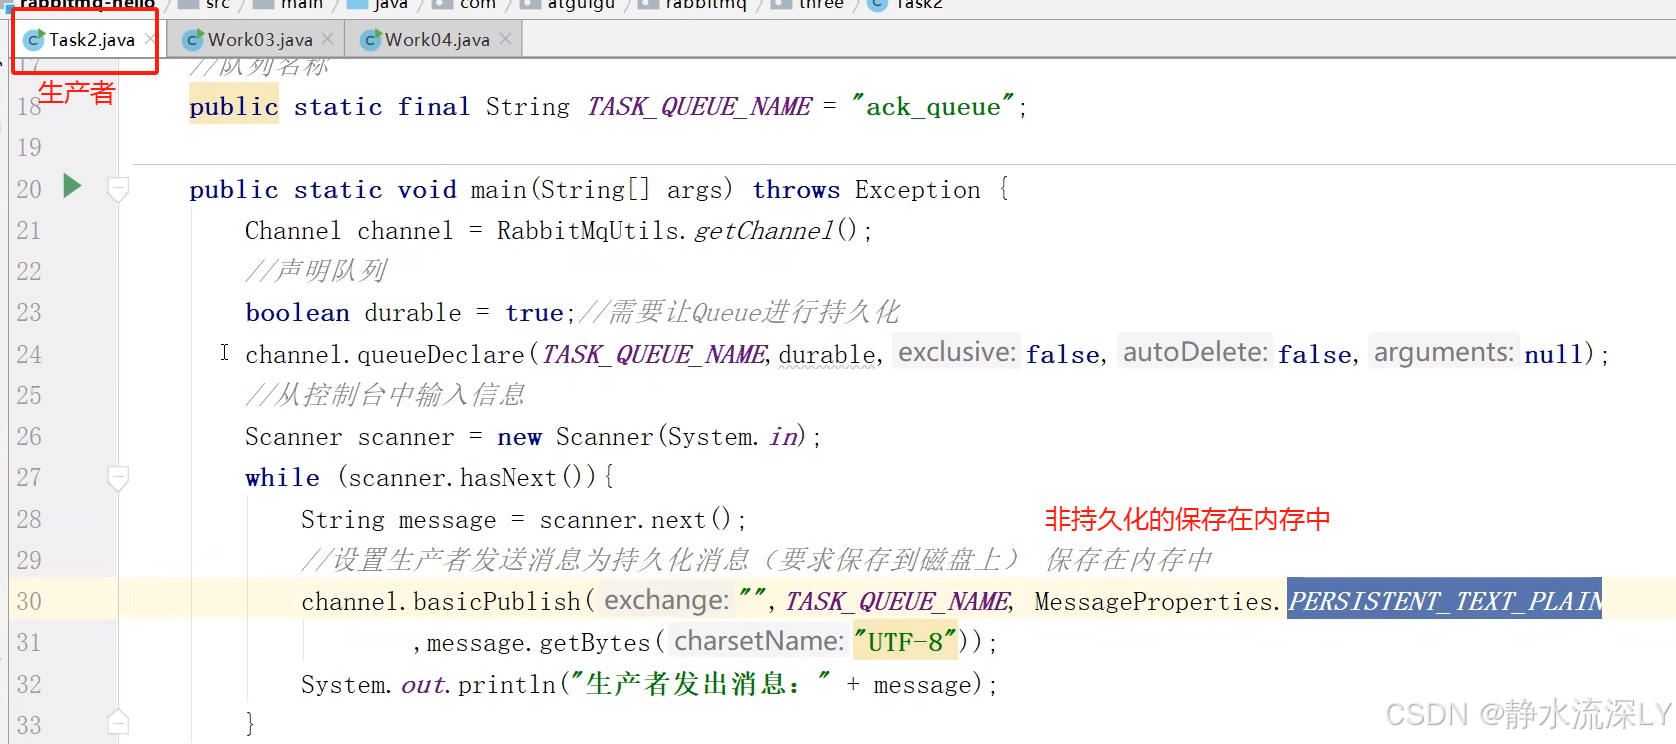
Task: Click 'MessageProperties' class reference
Action: [1153, 602]
